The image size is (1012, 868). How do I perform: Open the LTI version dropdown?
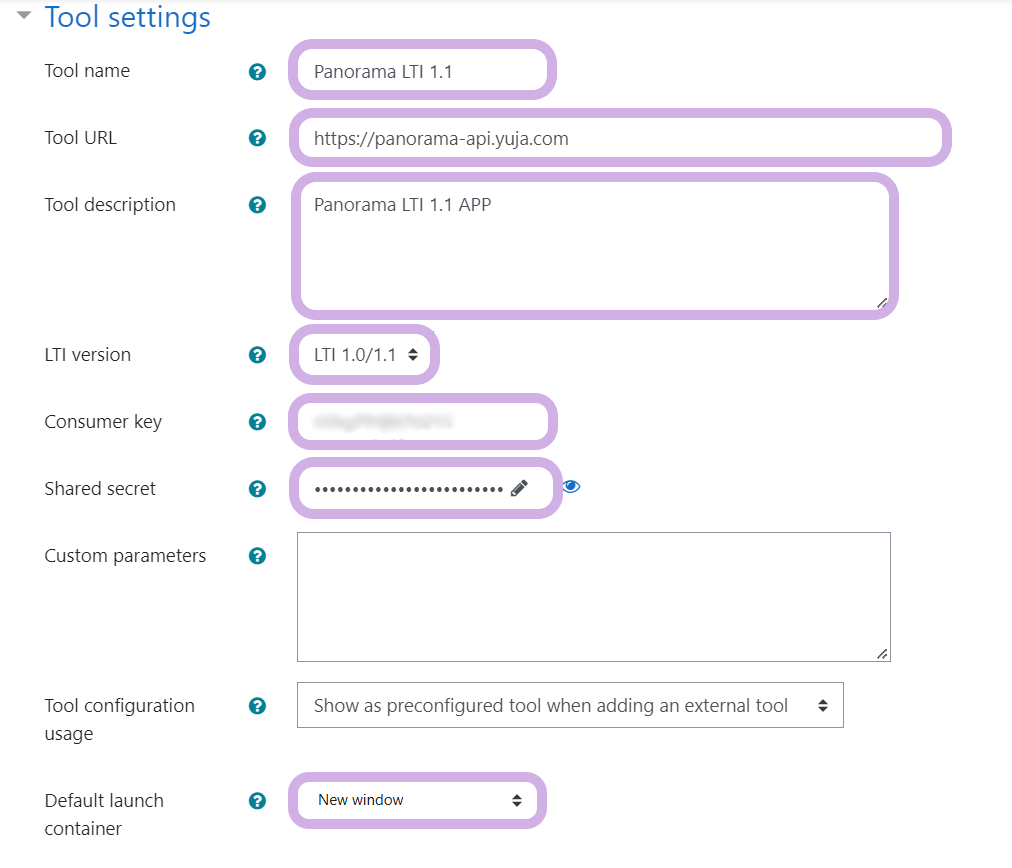tap(364, 354)
